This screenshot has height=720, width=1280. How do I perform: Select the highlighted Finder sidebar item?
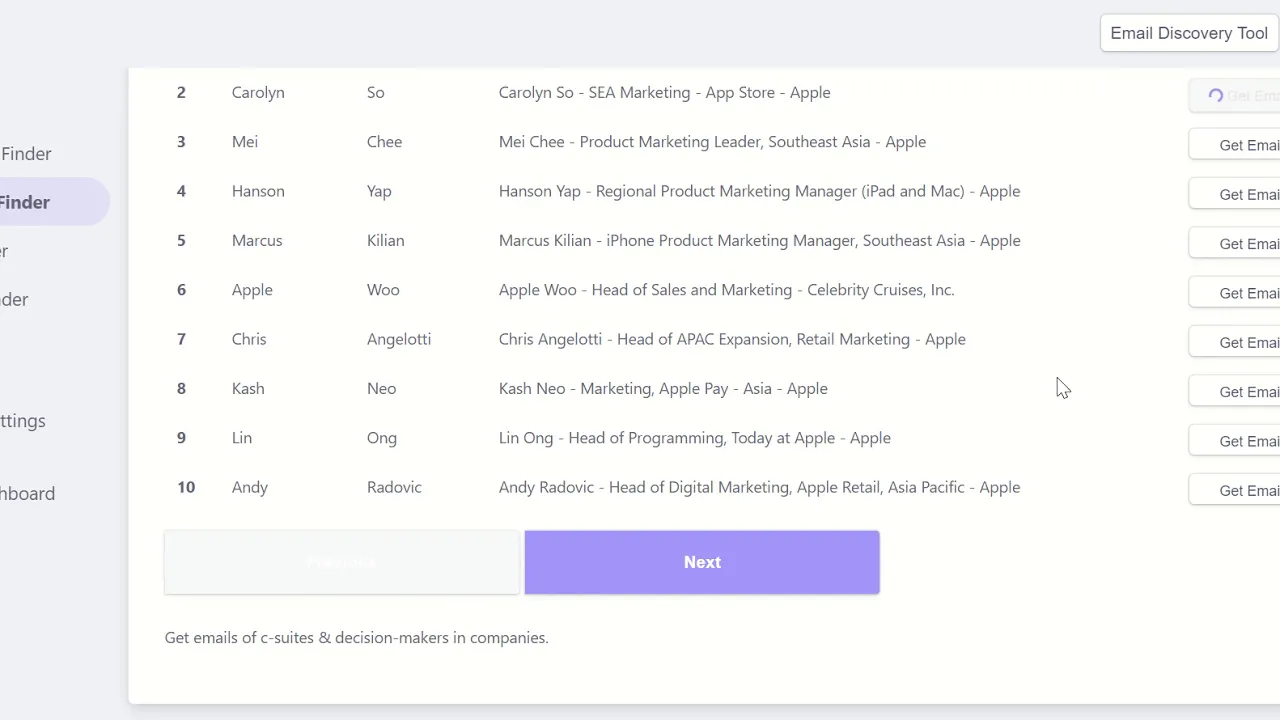point(26,202)
